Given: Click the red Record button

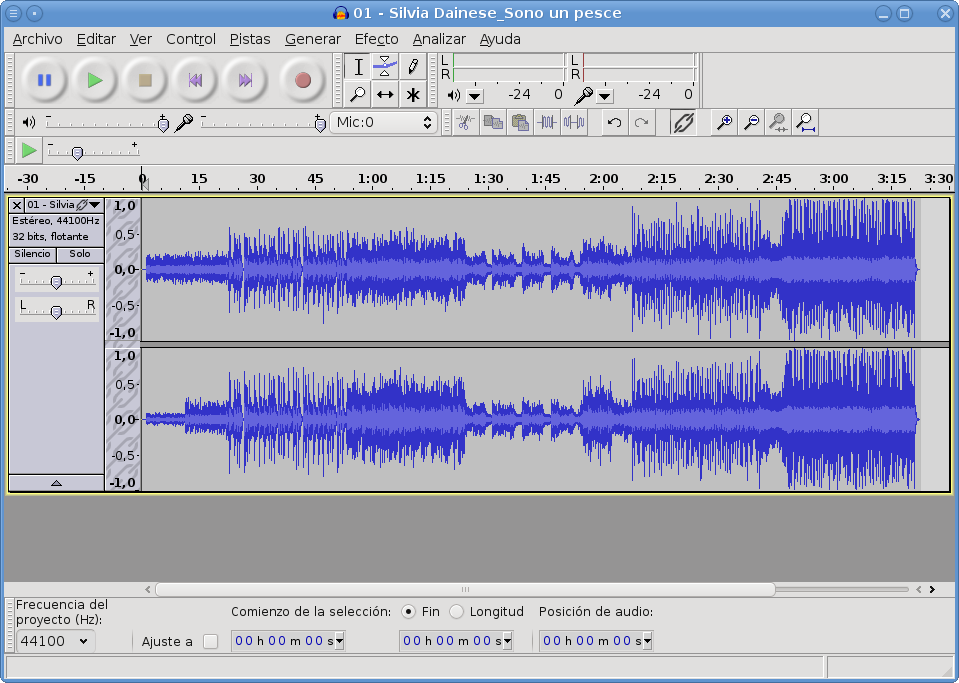Looking at the screenshot, I should click(302, 80).
